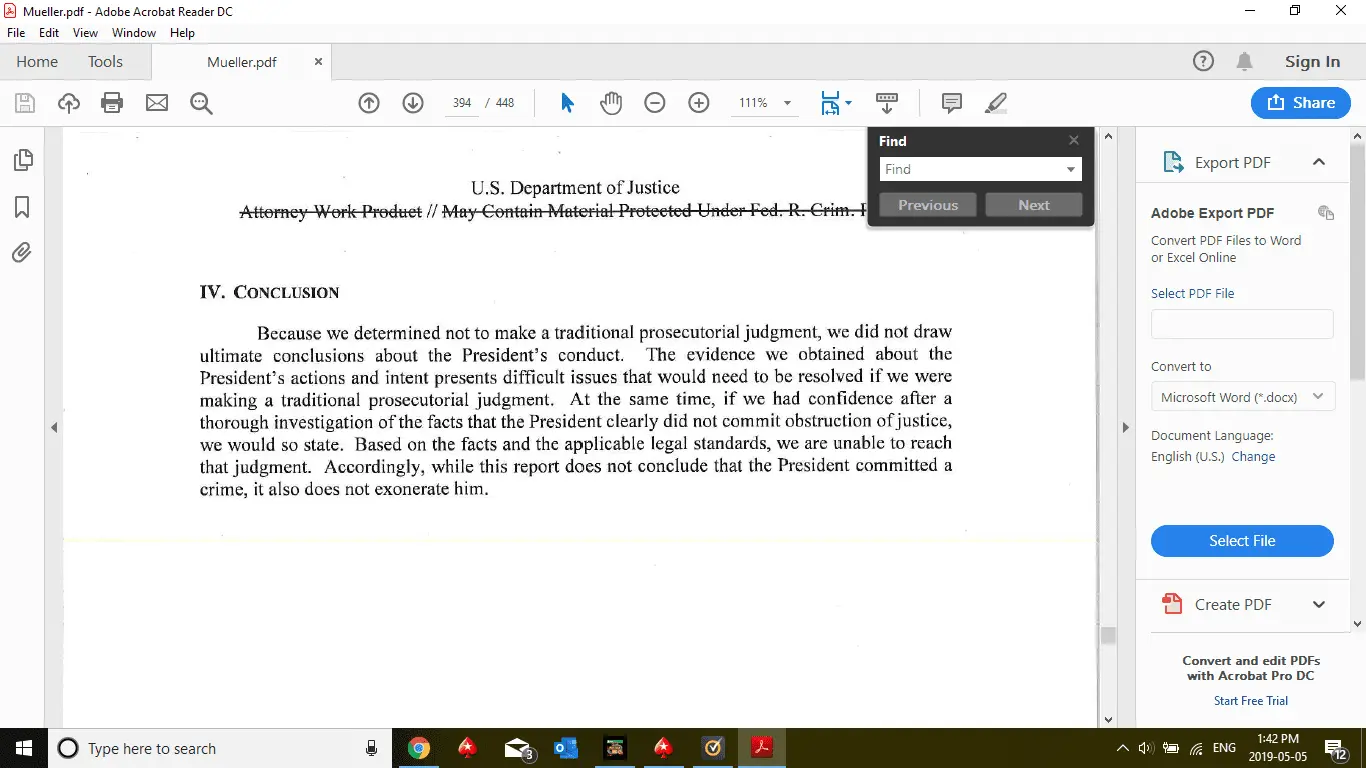Click the Windows search box
The width and height of the screenshot is (1366, 768).
click(x=219, y=748)
